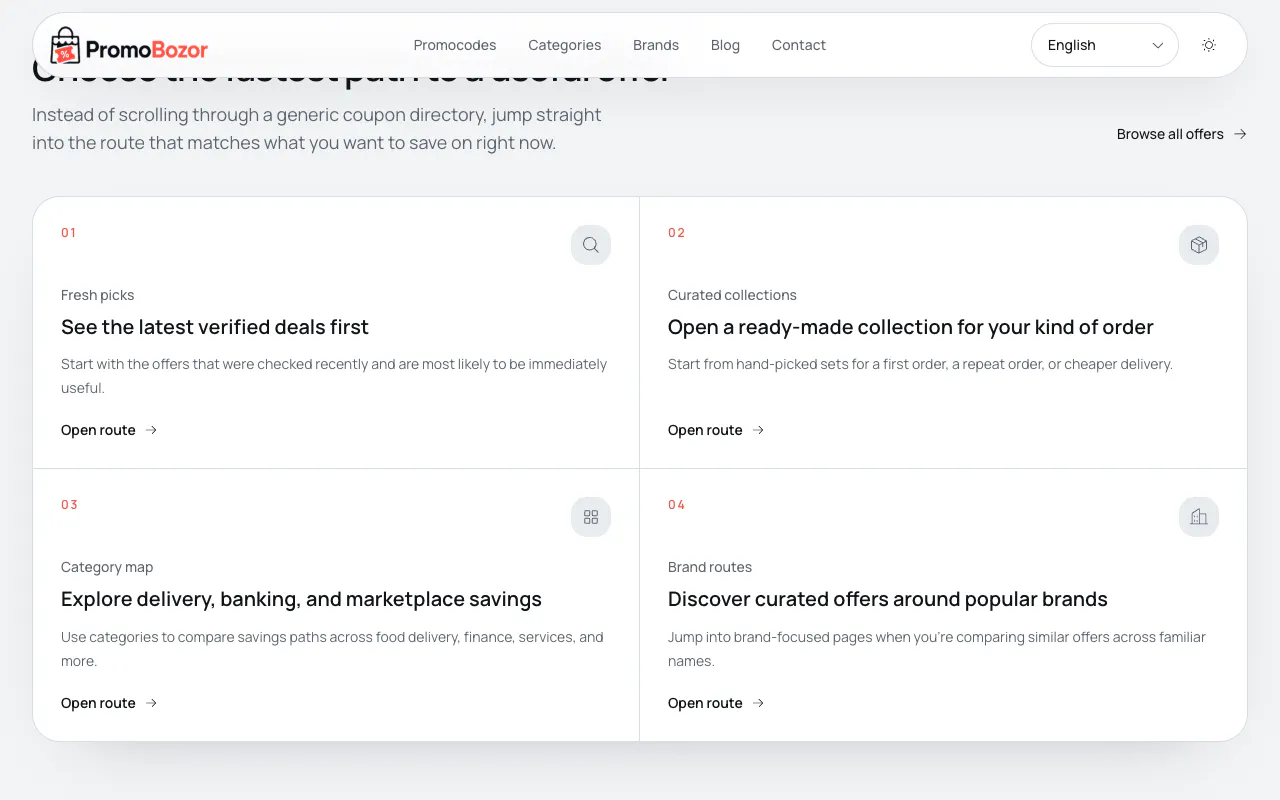
Task: Click the grid icon in Category map card
Action: coord(591,517)
